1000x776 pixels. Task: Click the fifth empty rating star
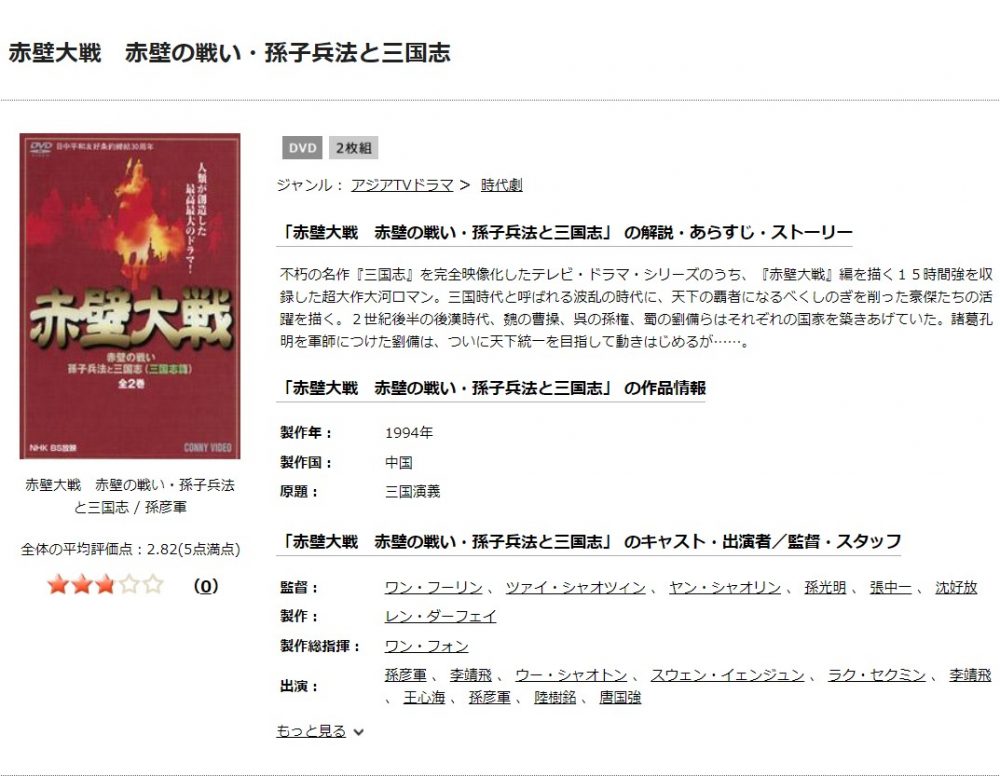tap(153, 585)
